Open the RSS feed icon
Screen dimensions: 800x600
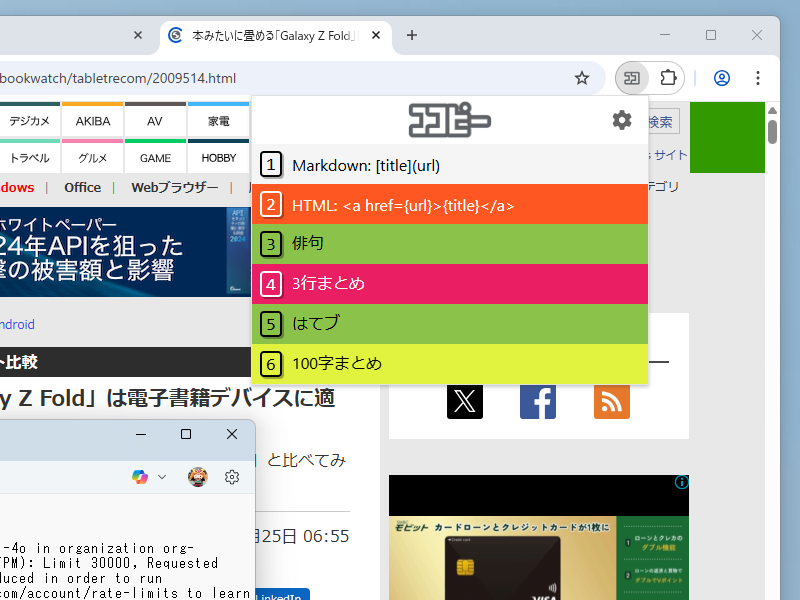(611, 402)
